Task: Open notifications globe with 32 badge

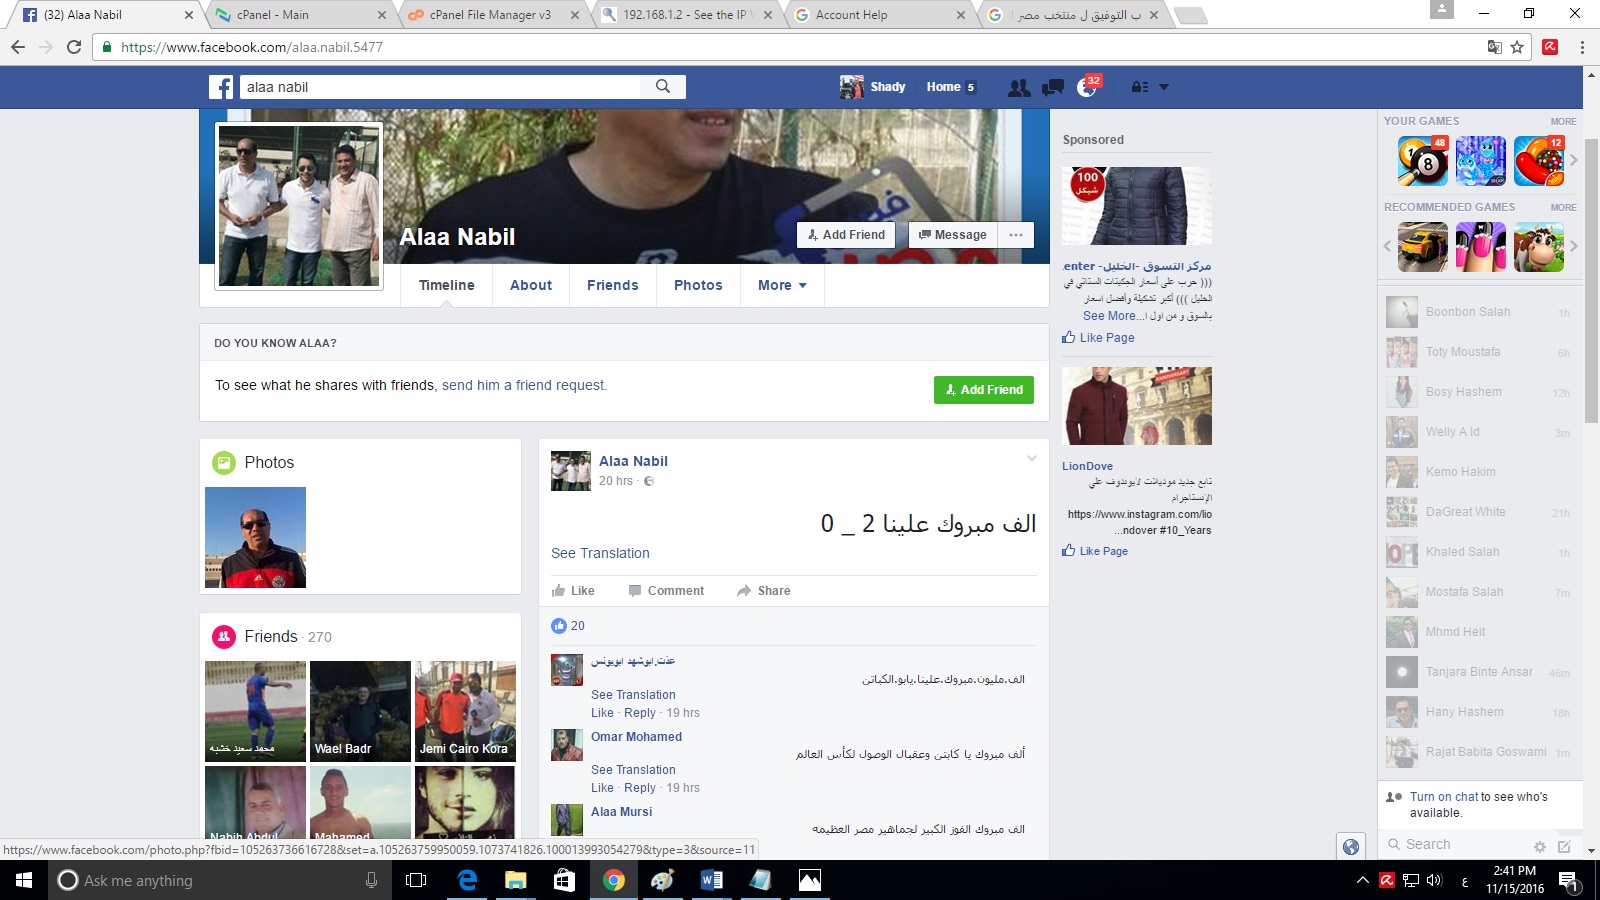Action: [1087, 87]
